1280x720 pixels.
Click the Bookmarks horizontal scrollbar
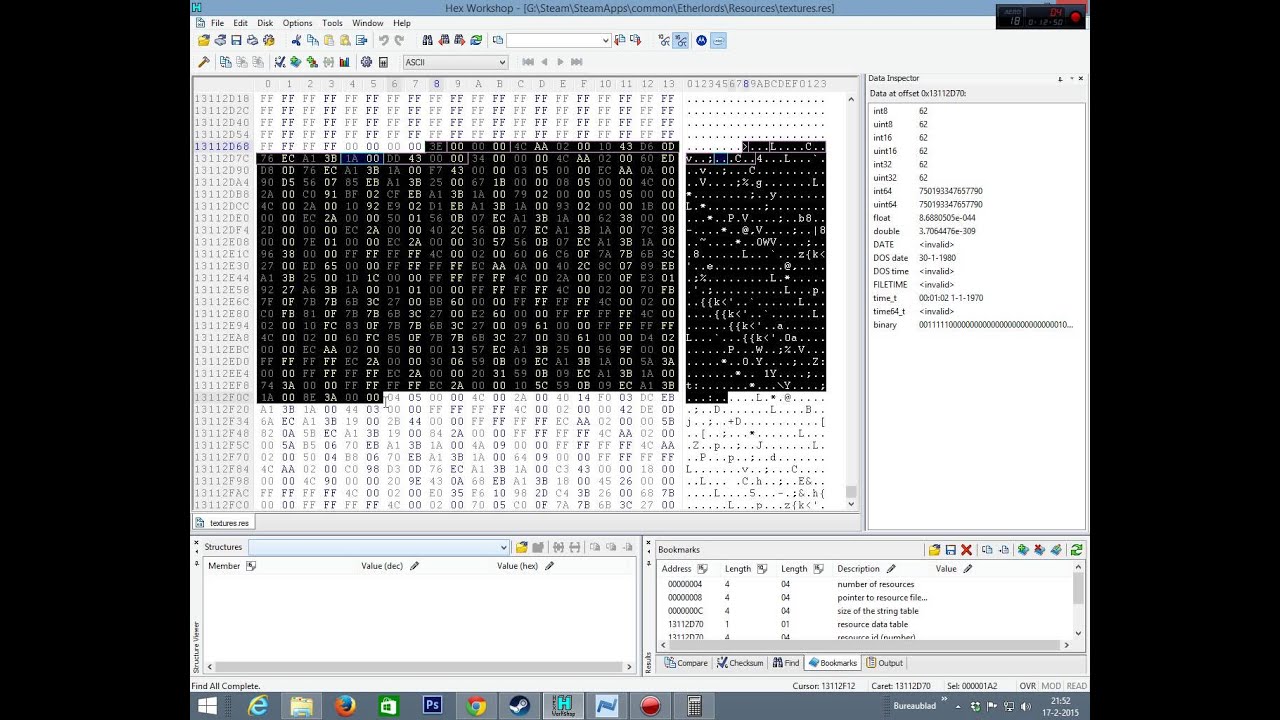pyautogui.click(x=866, y=645)
